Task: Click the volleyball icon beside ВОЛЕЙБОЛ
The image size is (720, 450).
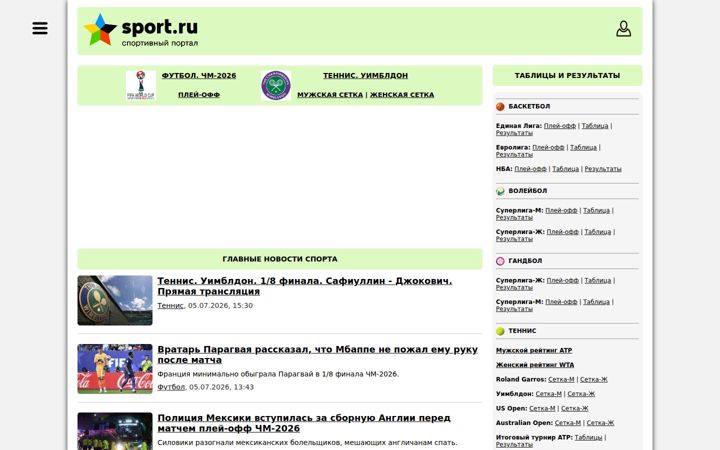Action: coord(500,191)
